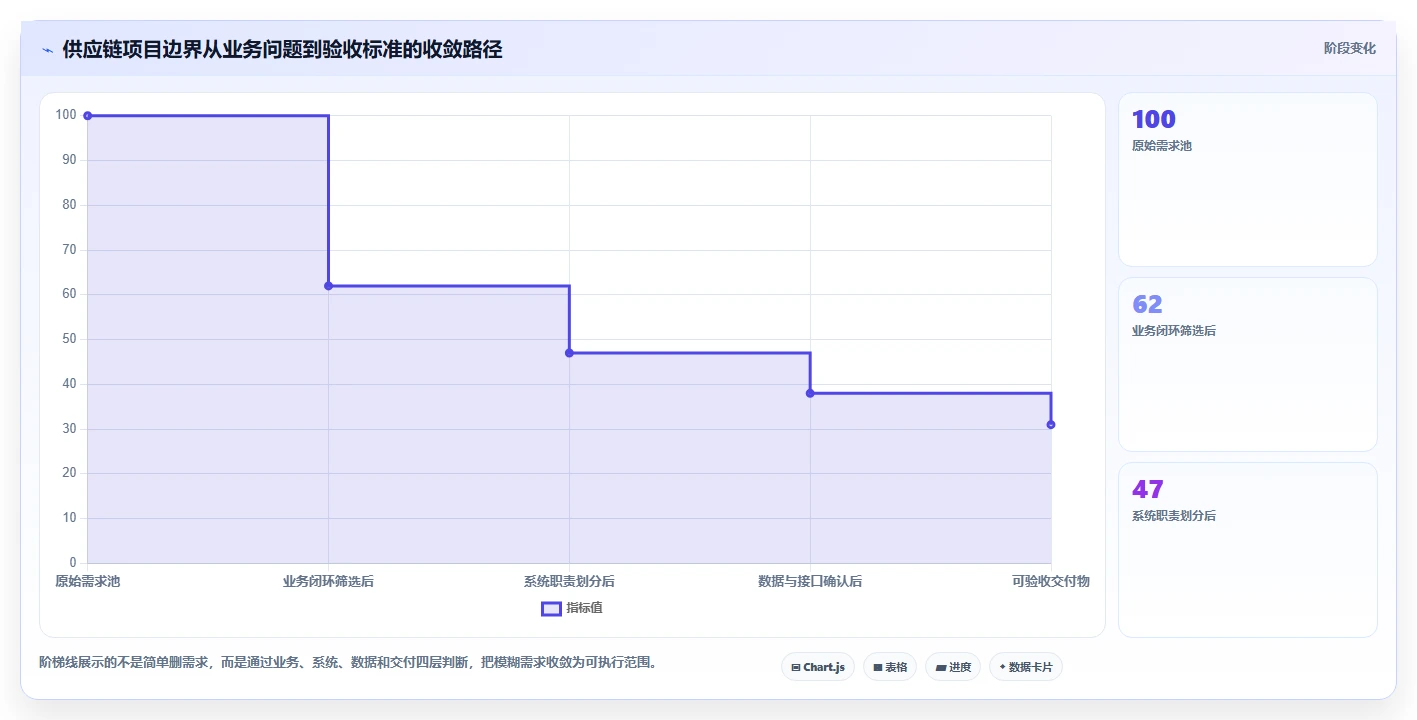This screenshot has width=1417, height=720.
Task: Click the 业务闭环筛选后 x-axis label
Action: pyautogui.click(x=328, y=581)
